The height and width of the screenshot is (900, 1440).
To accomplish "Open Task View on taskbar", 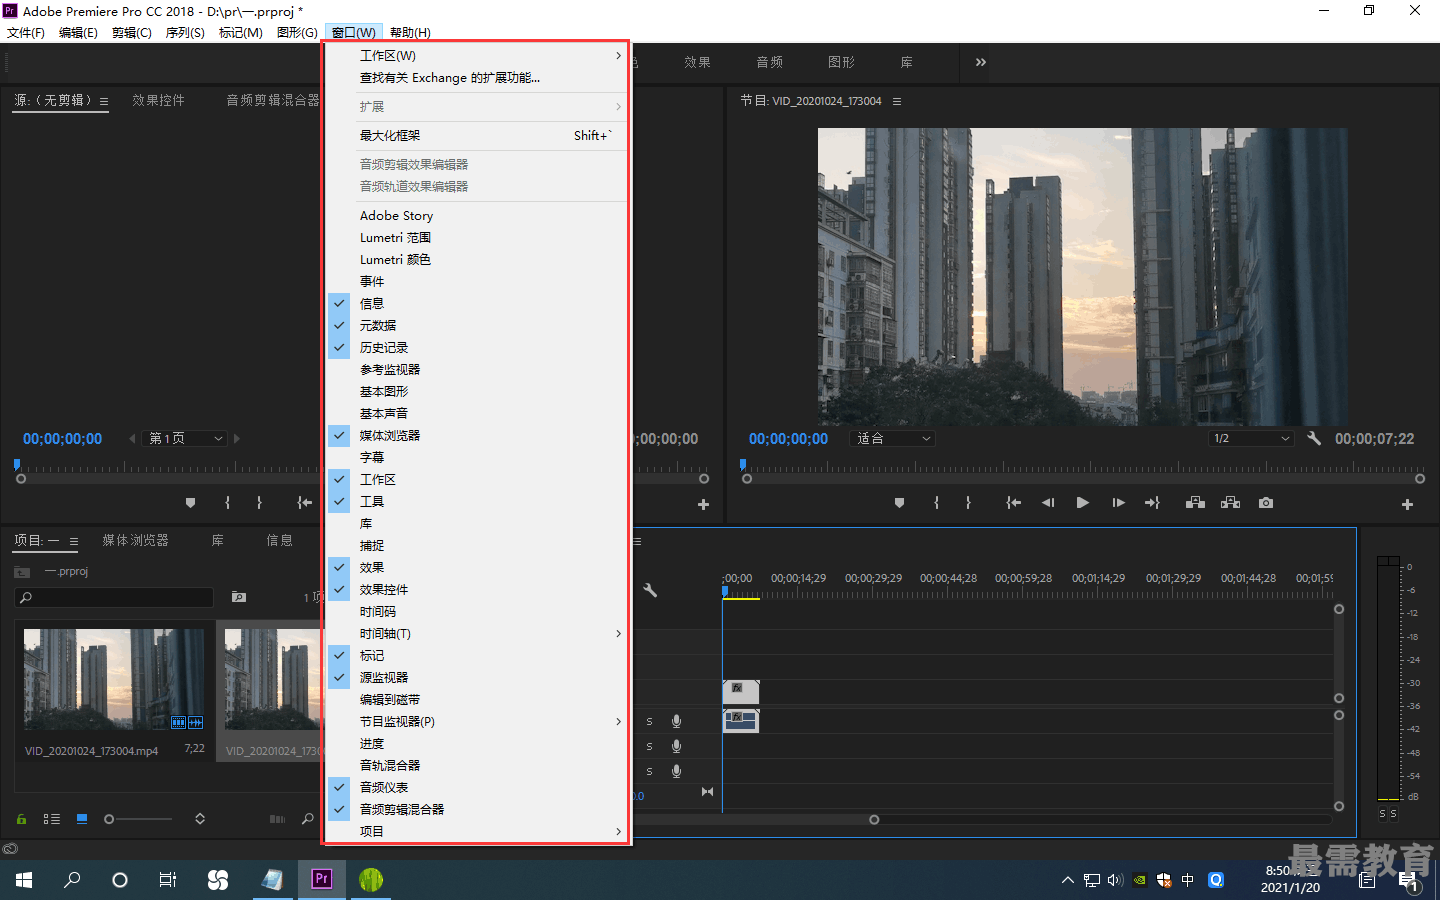I will [x=168, y=880].
